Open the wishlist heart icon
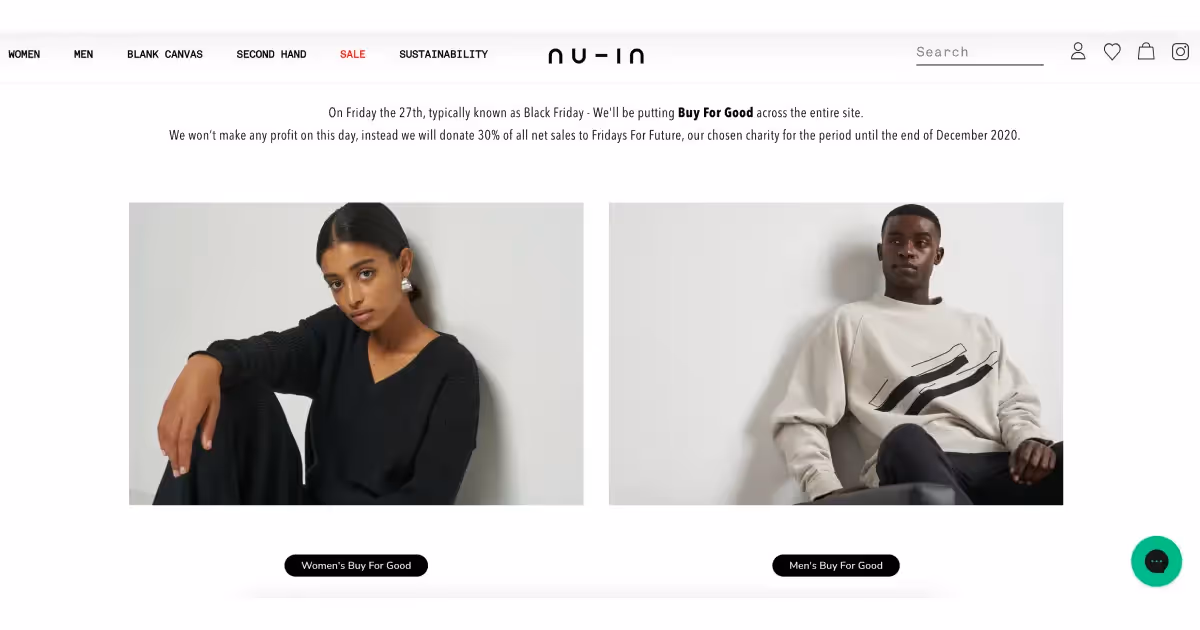This screenshot has height=630, width=1200. [x=1112, y=51]
